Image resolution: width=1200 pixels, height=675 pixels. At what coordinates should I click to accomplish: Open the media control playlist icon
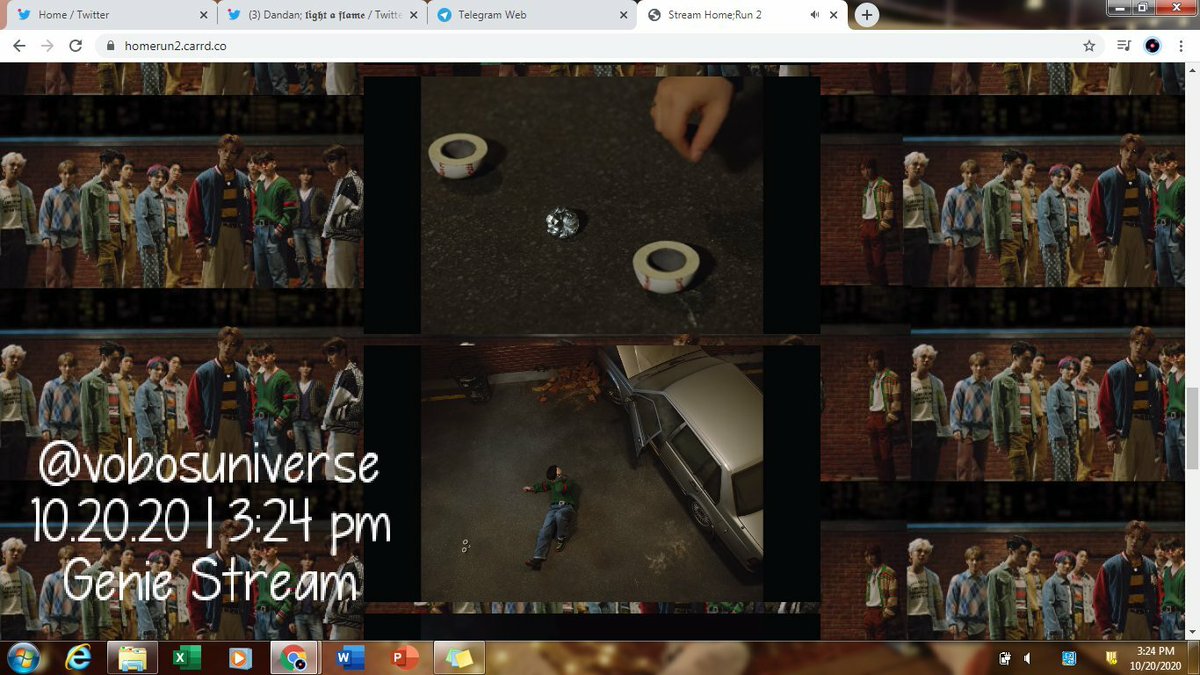point(1123,45)
